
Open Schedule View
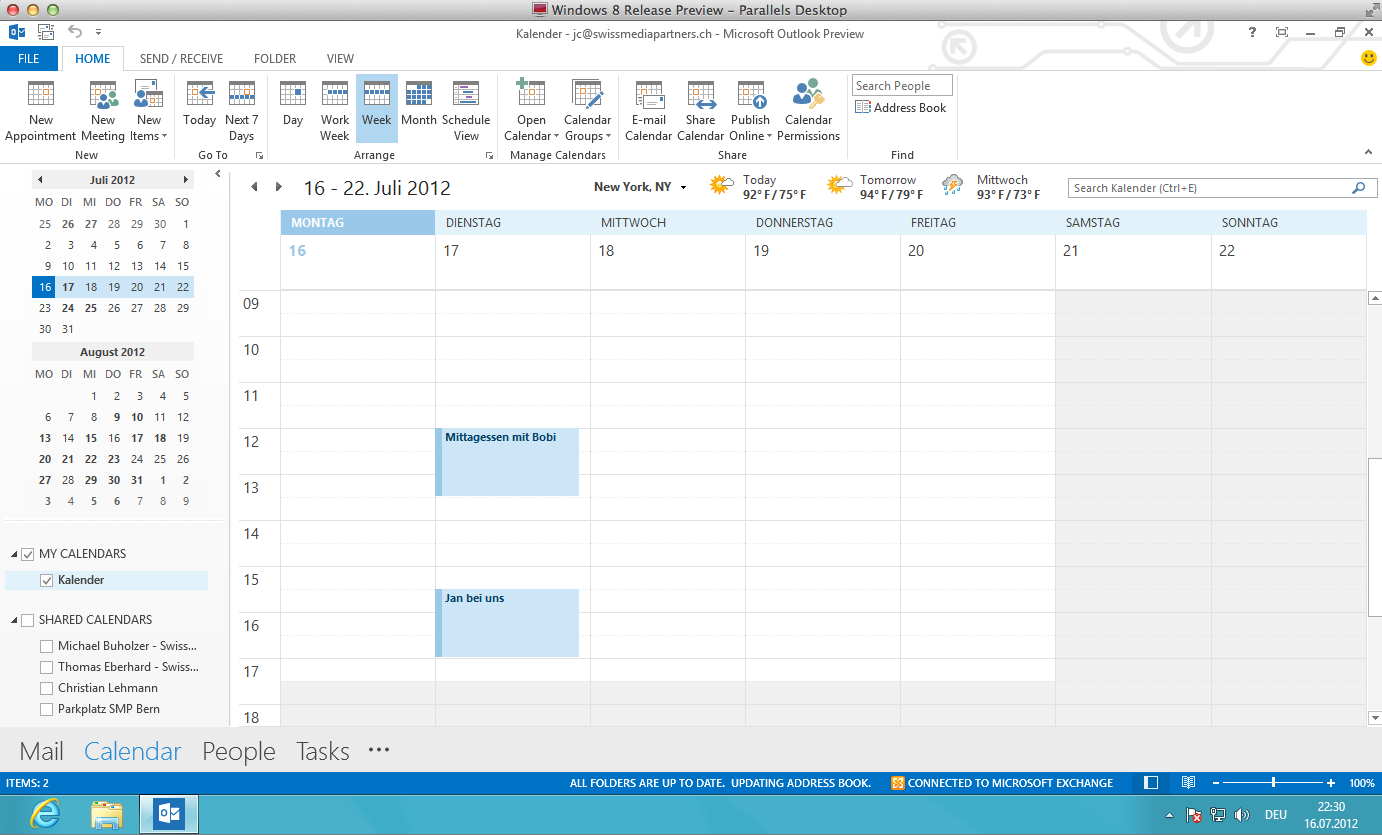(x=466, y=111)
